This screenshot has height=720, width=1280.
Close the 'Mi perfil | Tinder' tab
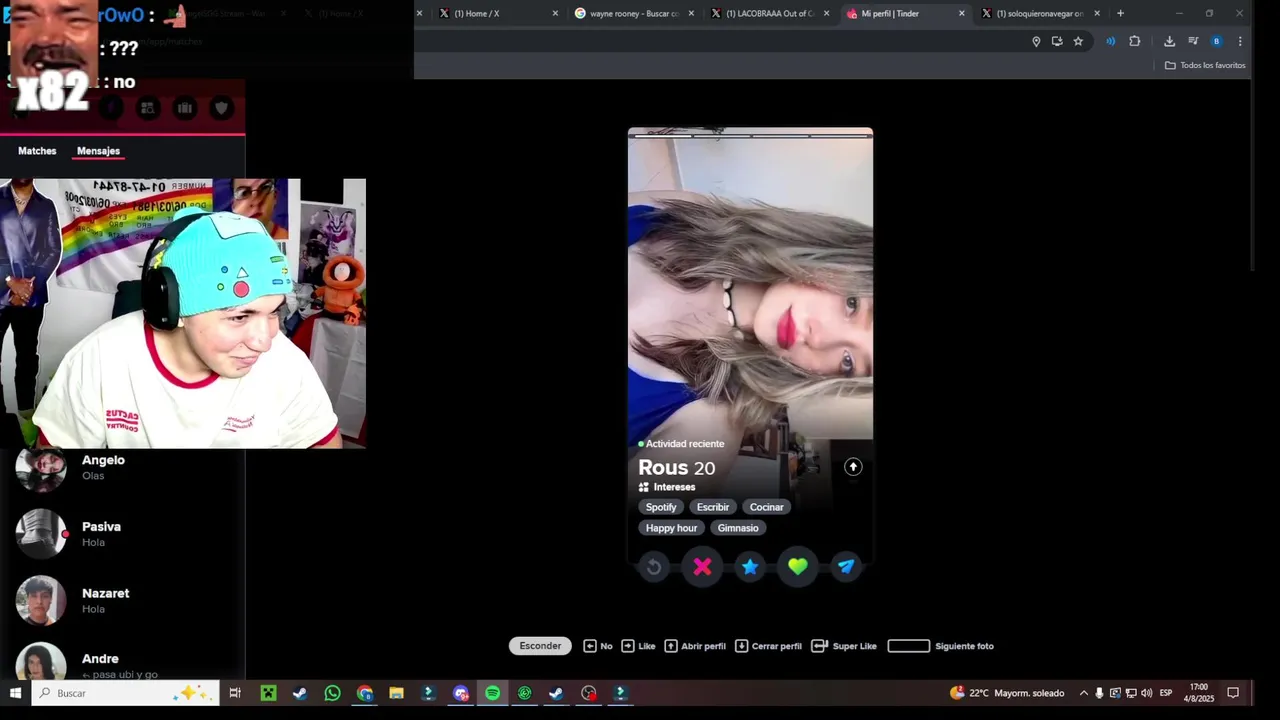click(962, 13)
